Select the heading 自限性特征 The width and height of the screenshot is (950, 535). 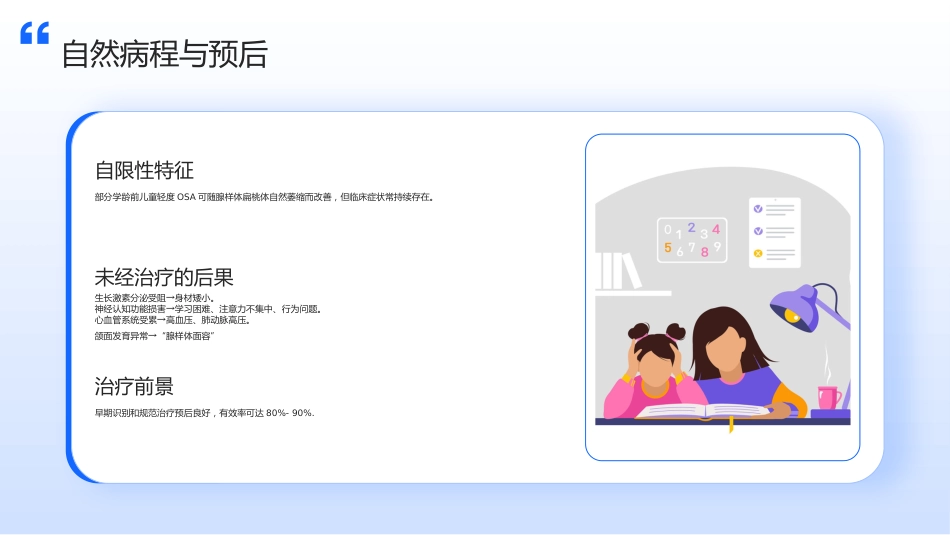(144, 170)
